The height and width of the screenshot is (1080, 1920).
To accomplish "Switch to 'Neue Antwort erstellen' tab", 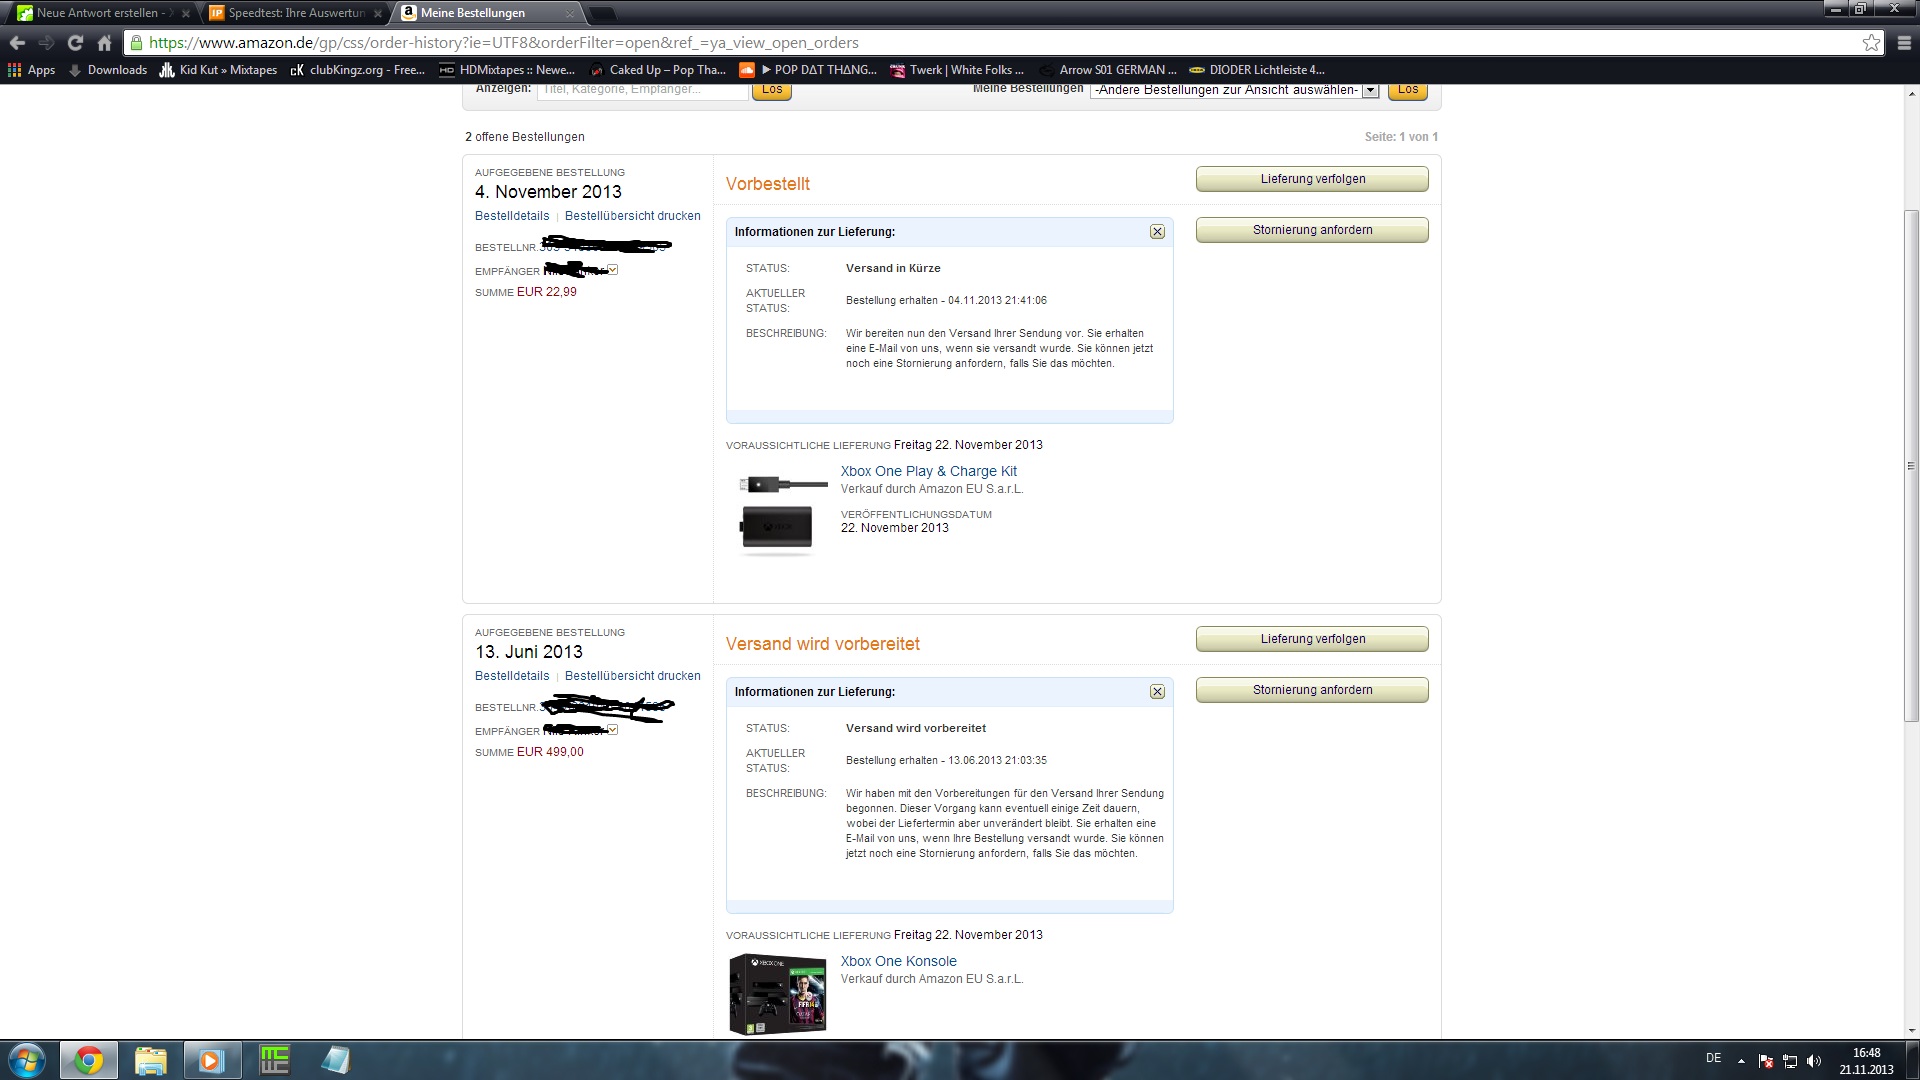I will tap(98, 13).
